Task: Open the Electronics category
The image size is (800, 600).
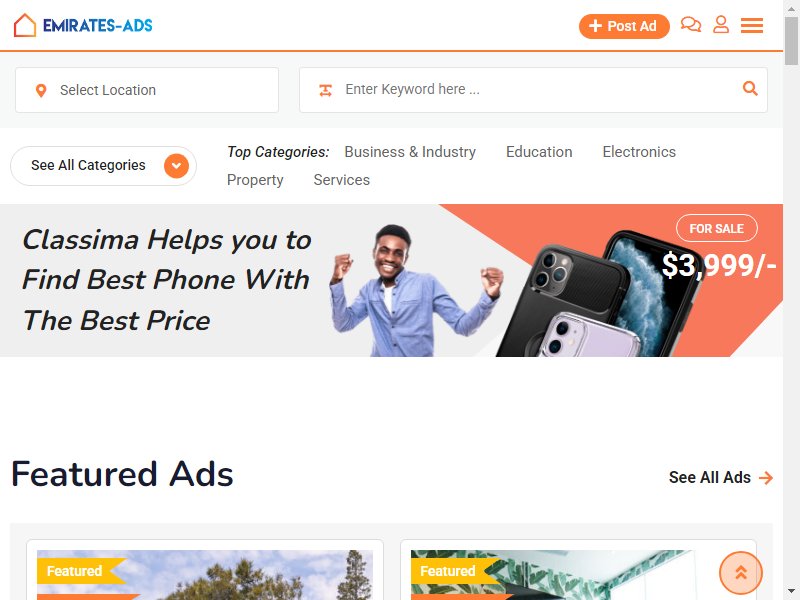Action: [x=639, y=152]
